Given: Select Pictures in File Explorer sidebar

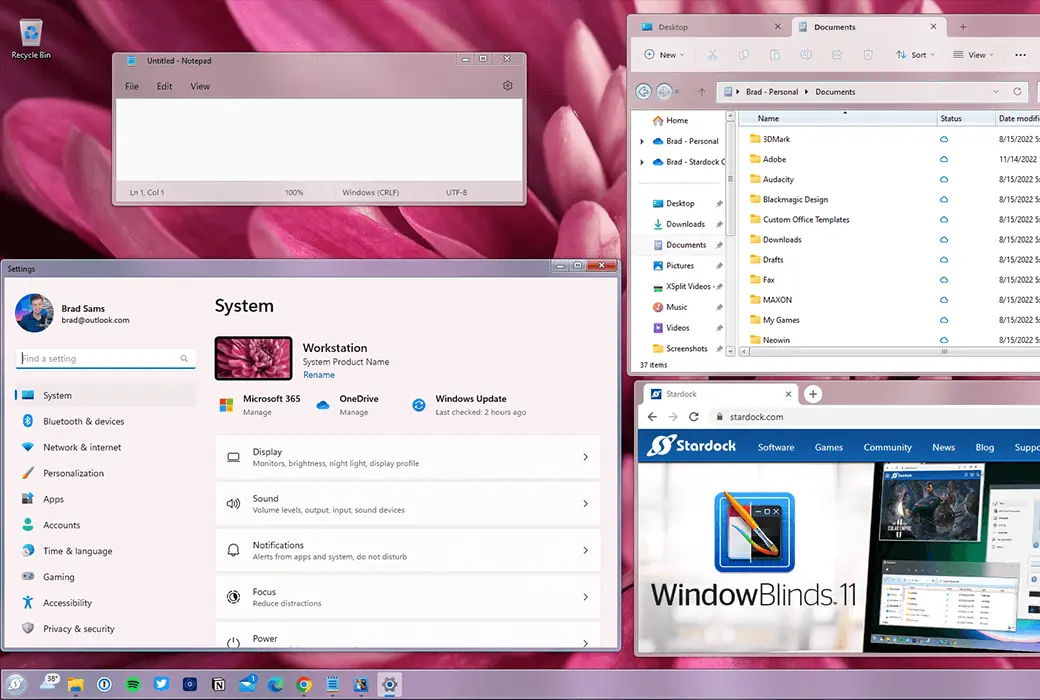Looking at the screenshot, I should pos(680,265).
